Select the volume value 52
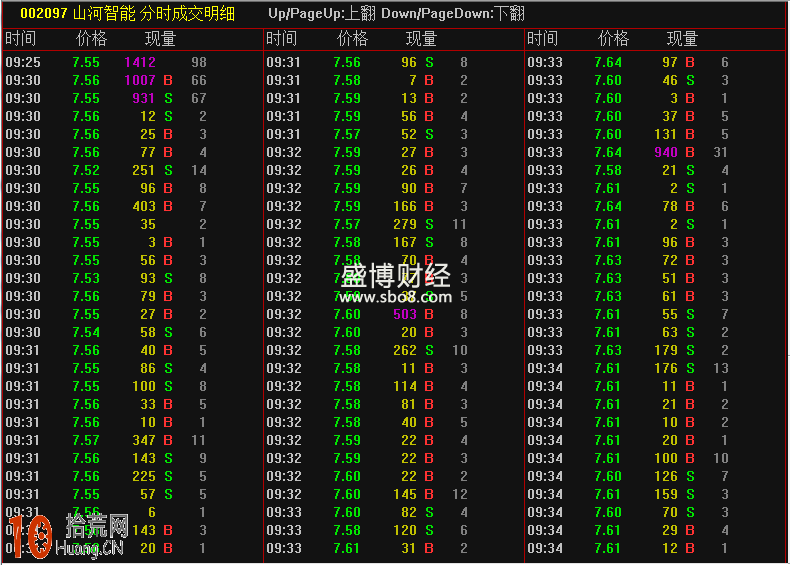 tap(409, 134)
